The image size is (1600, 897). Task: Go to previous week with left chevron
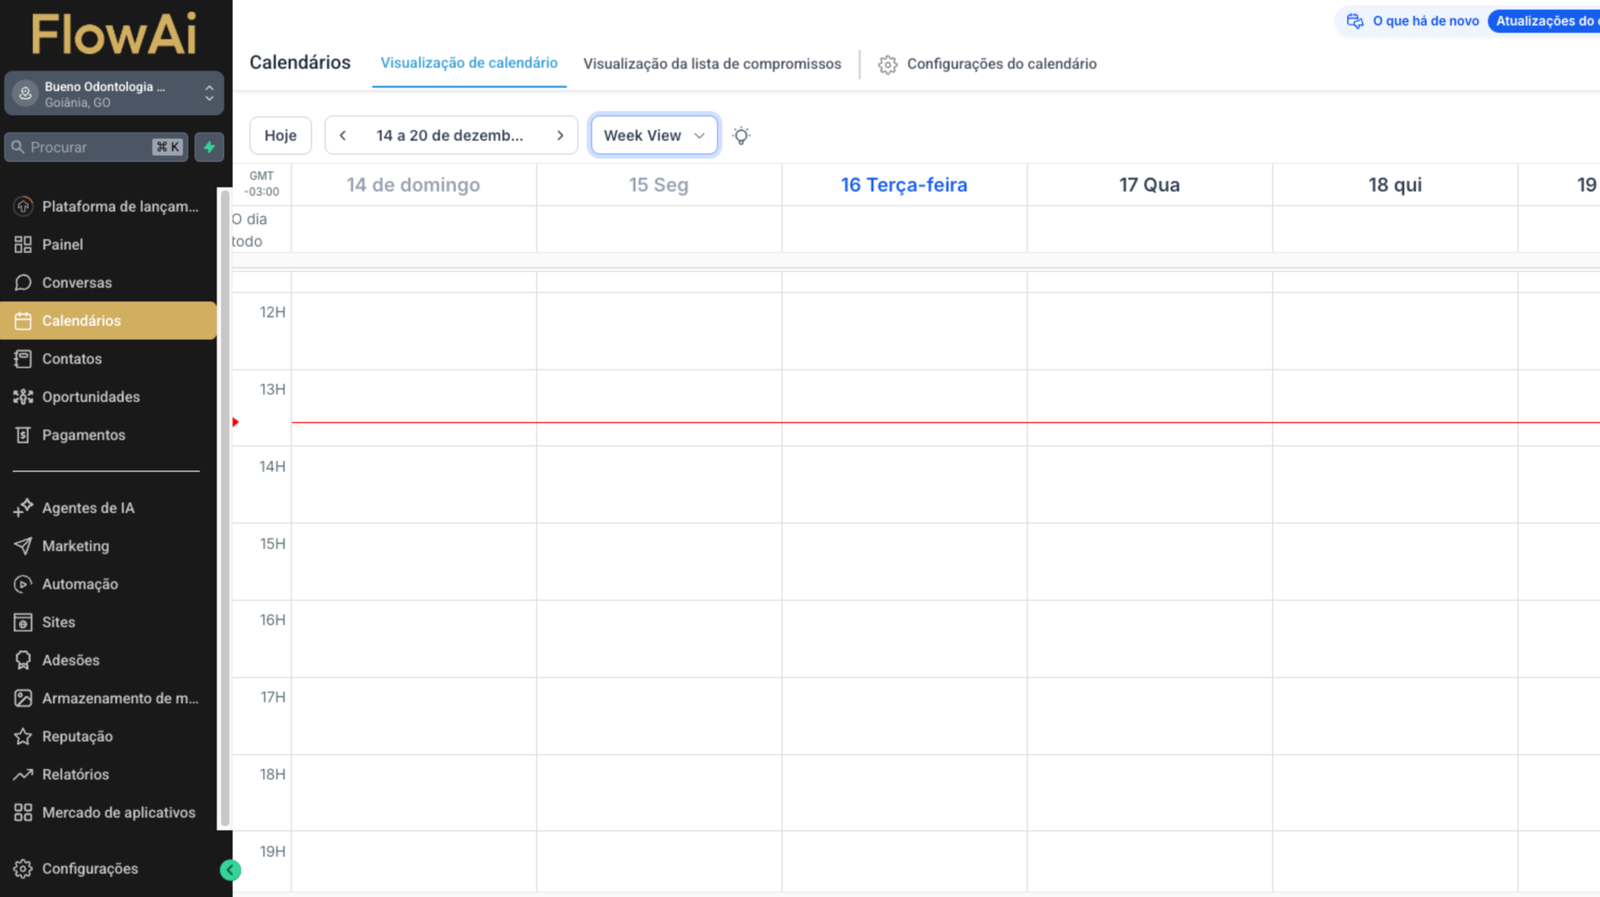tap(343, 136)
